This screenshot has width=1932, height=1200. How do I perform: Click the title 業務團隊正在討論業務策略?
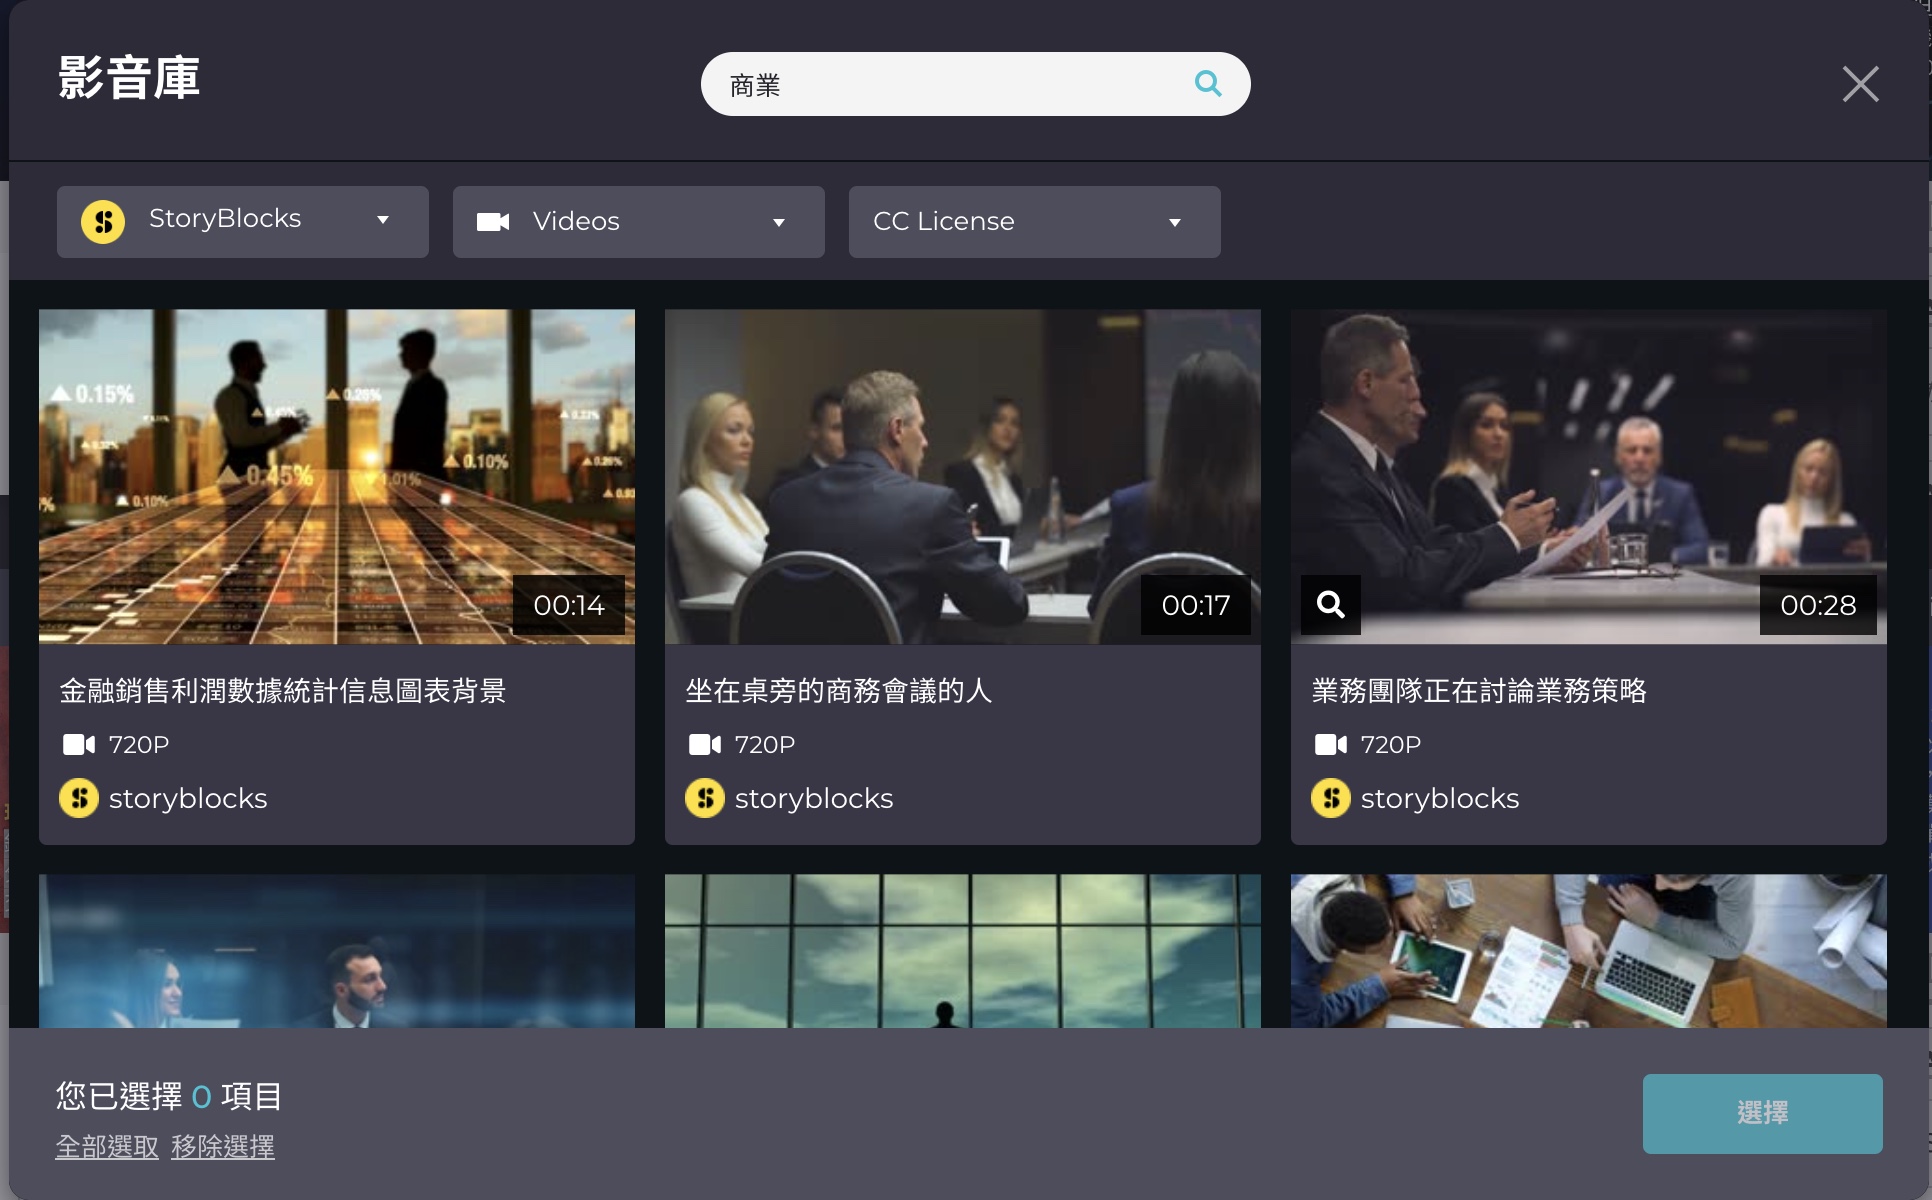pyautogui.click(x=1478, y=691)
